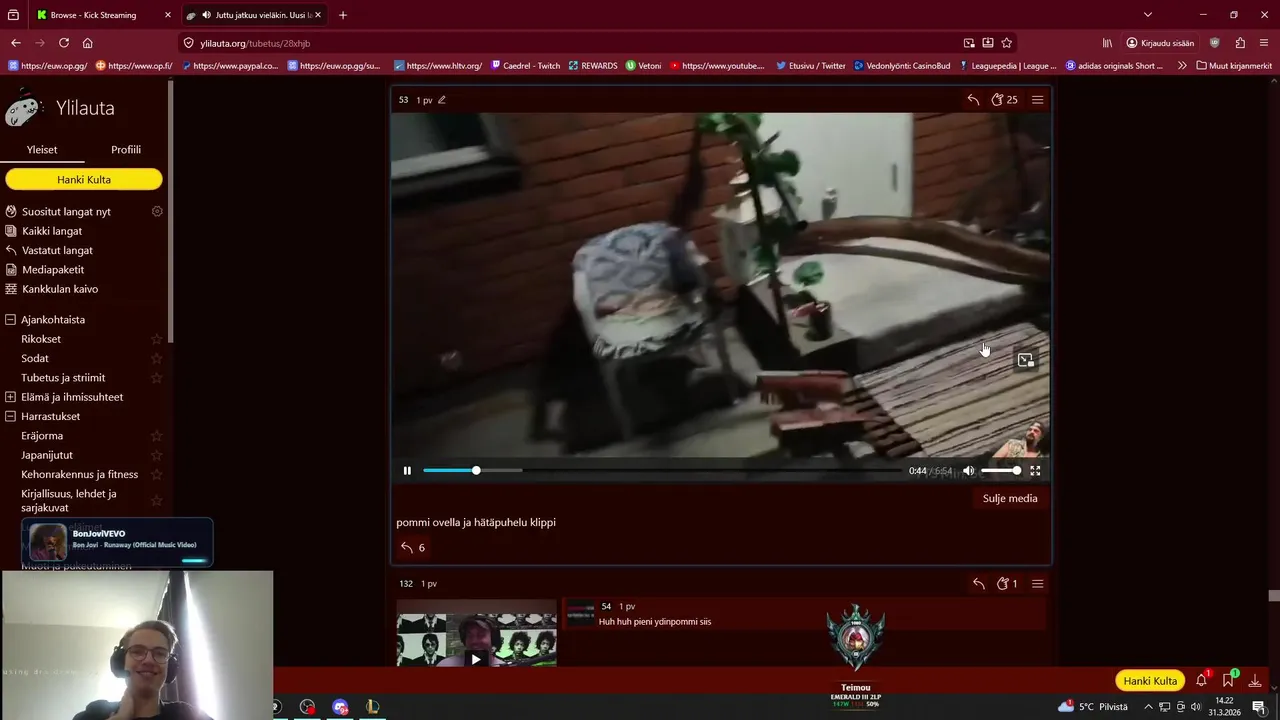Play the video thumbnail in post 132
This screenshot has width=1280, height=720.
476,659
